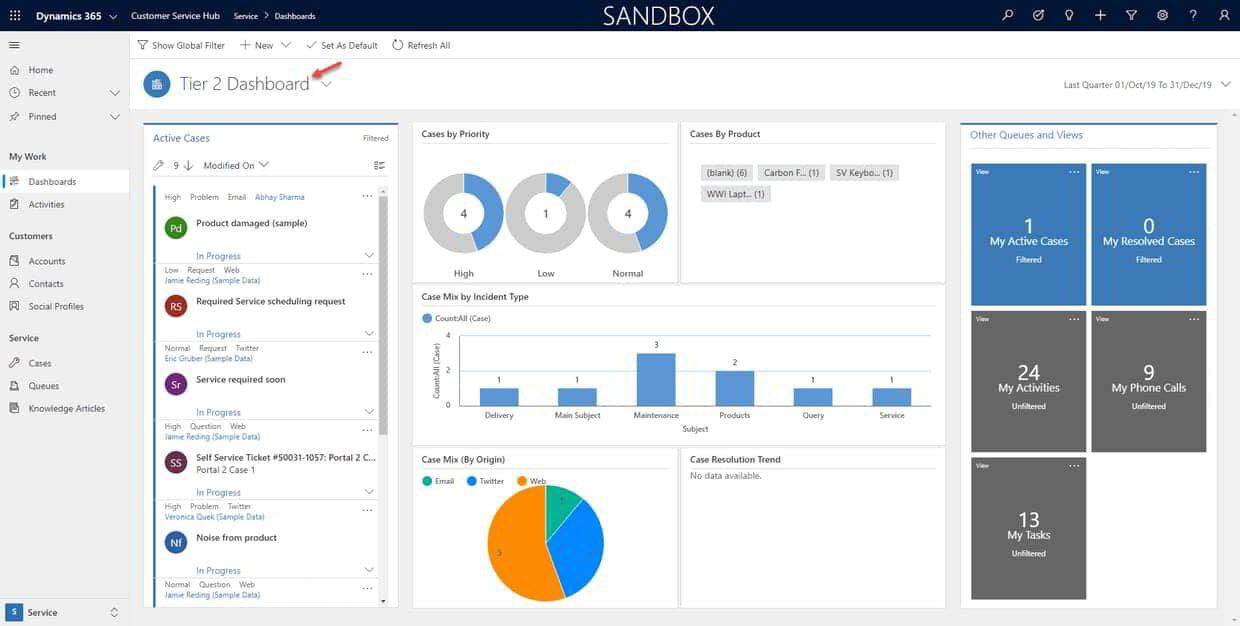Open advanced find funnel icon

pyautogui.click(x=1131, y=16)
